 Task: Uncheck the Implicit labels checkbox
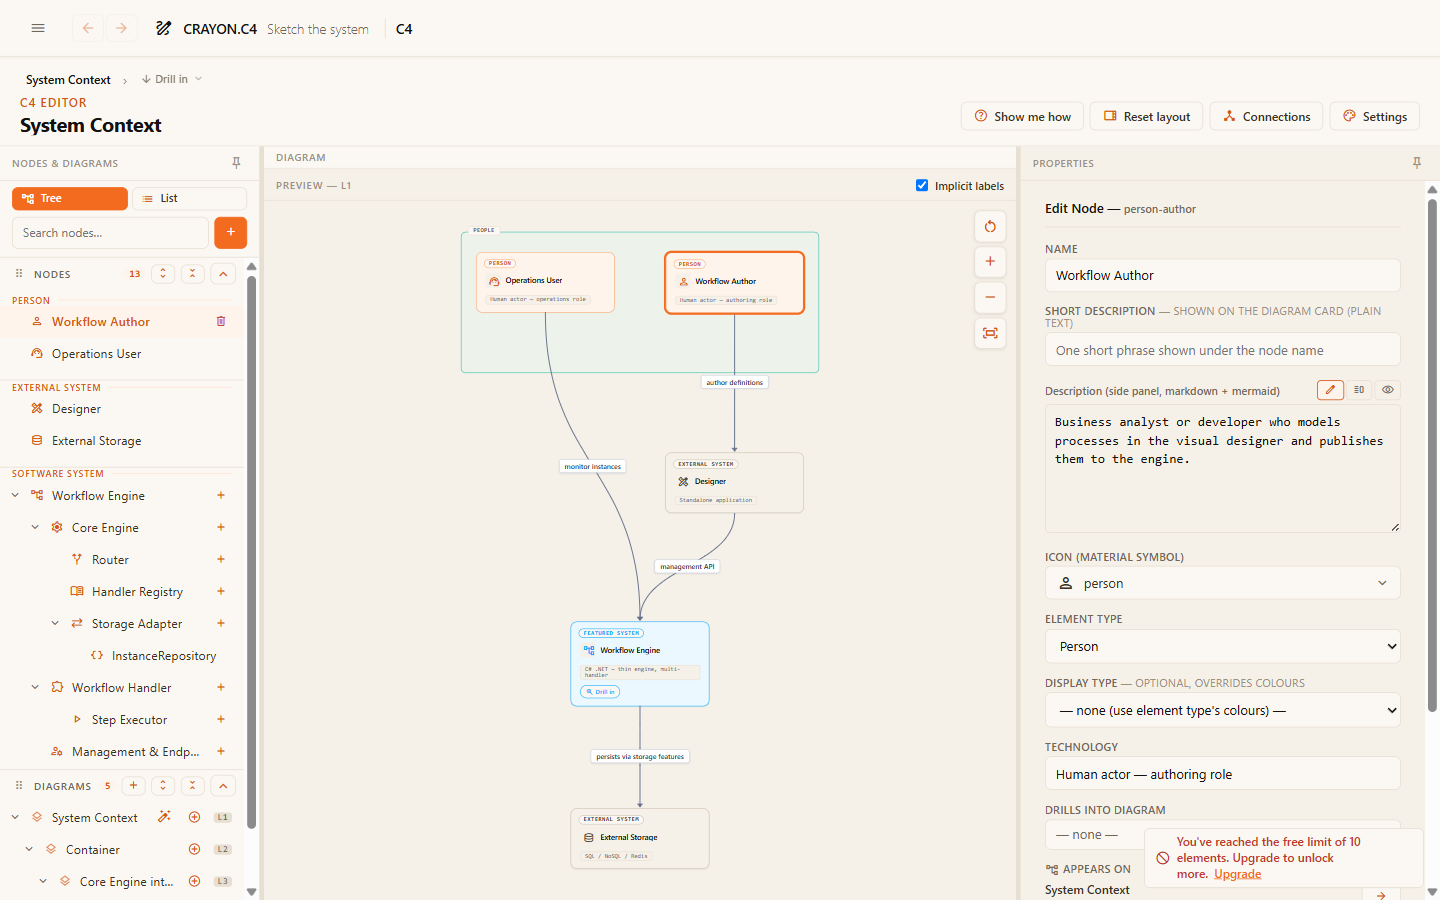tap(922, 185)
